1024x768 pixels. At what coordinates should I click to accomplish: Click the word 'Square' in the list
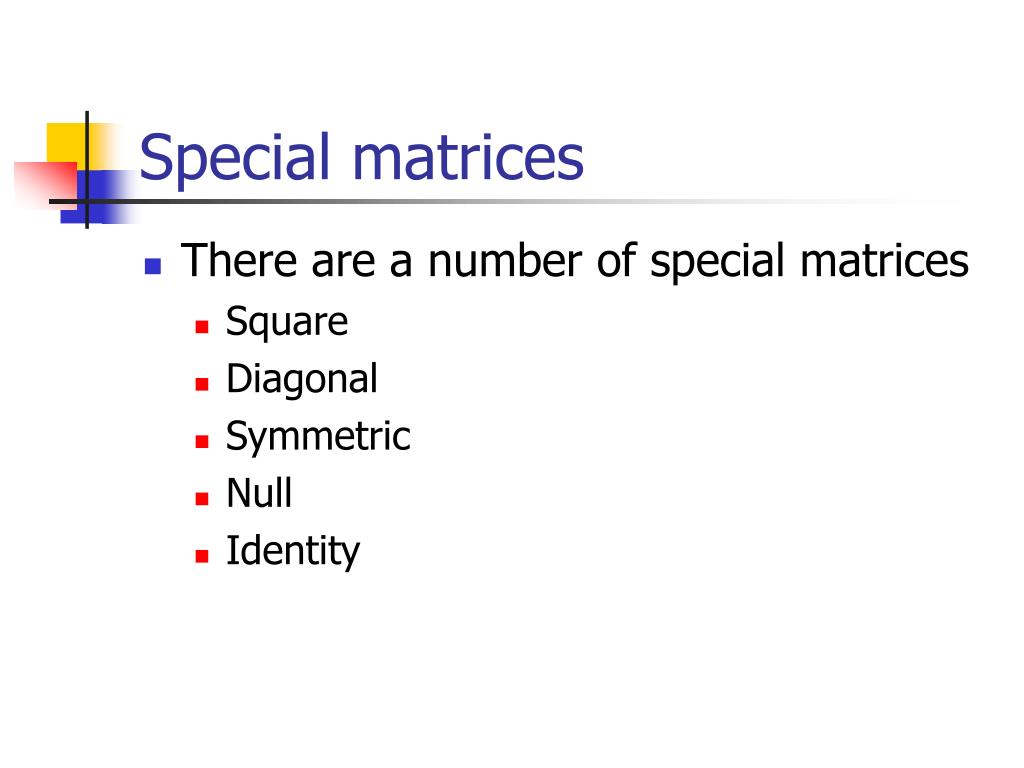(x=287, y=321)
